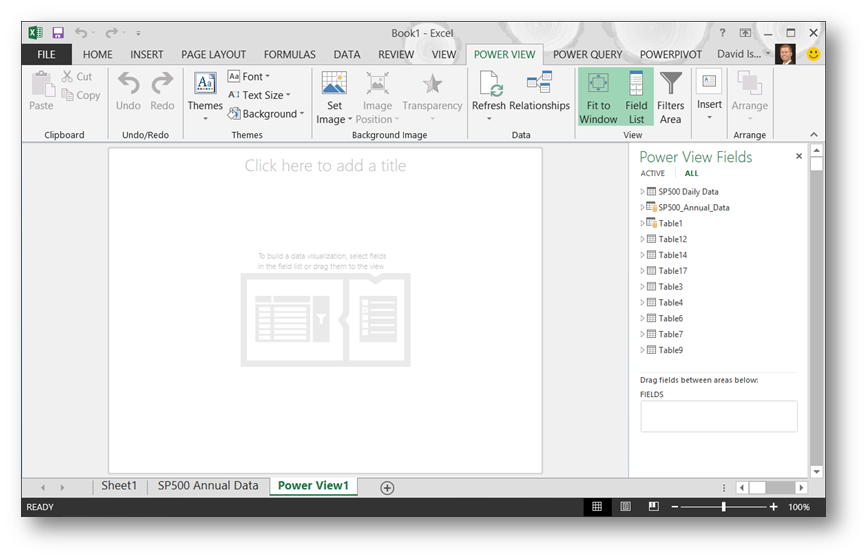Viewport: 868px width, 559px height.
Task: Click the Power View Undo arrow icon
Action: click(128, 83)
